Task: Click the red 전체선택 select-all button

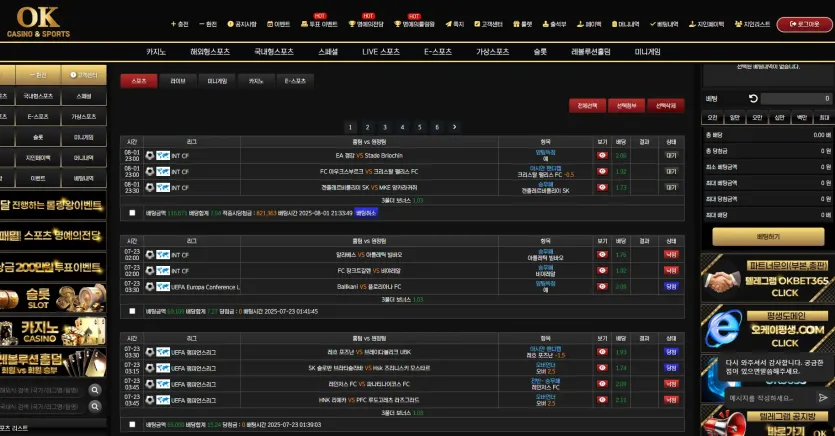Action: (587, 105)
